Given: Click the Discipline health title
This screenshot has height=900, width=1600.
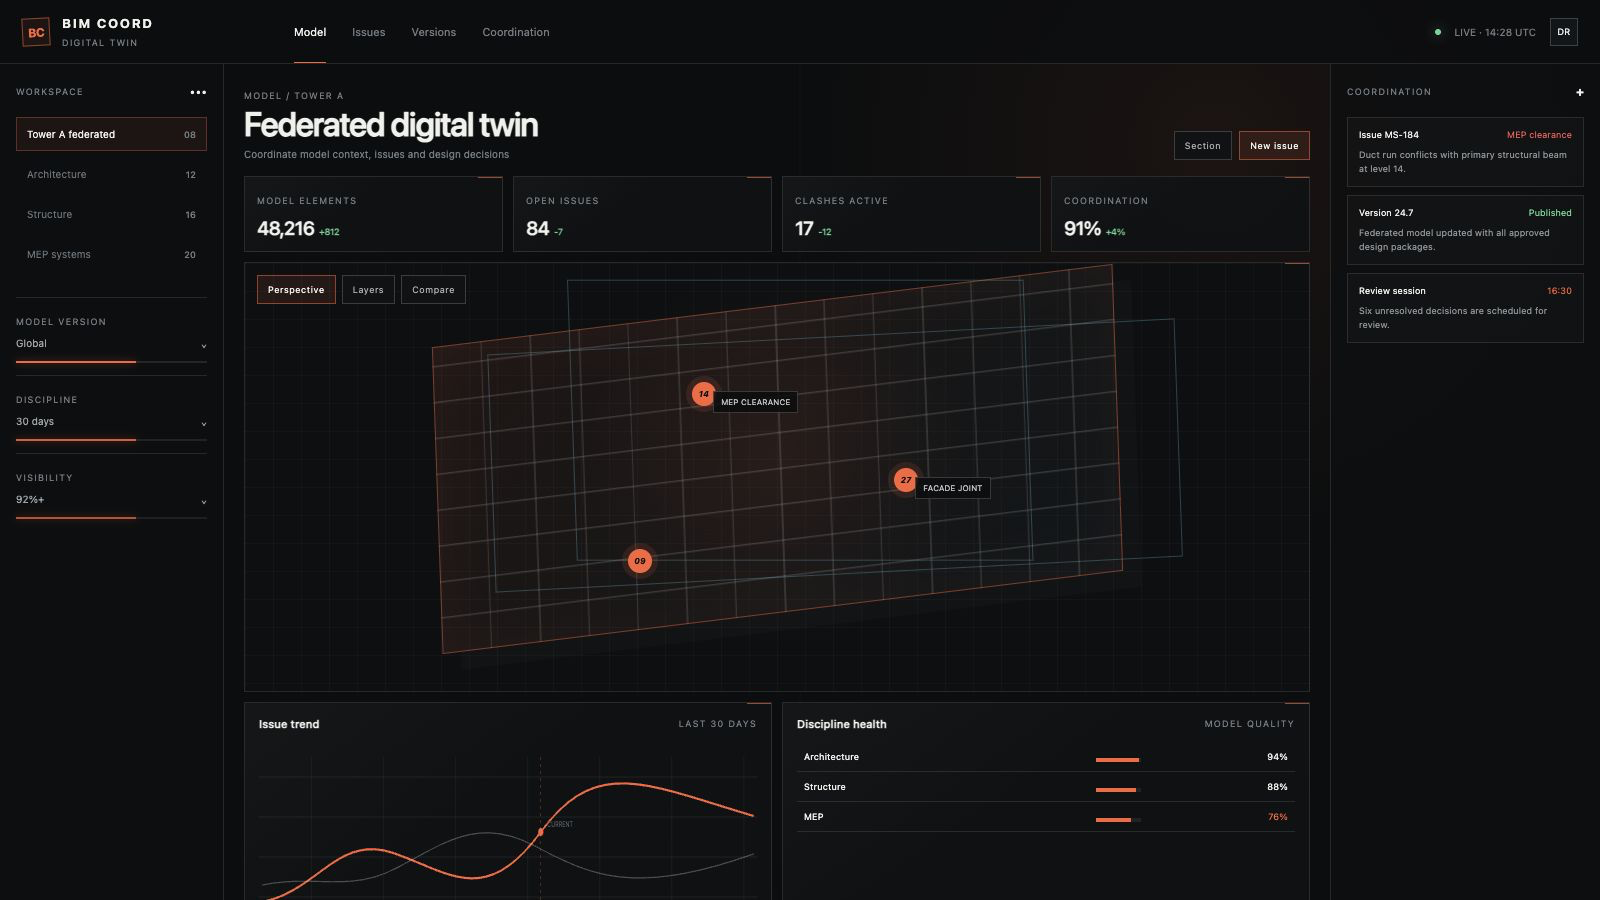Looking at the screenshot, I should (841, 724).
